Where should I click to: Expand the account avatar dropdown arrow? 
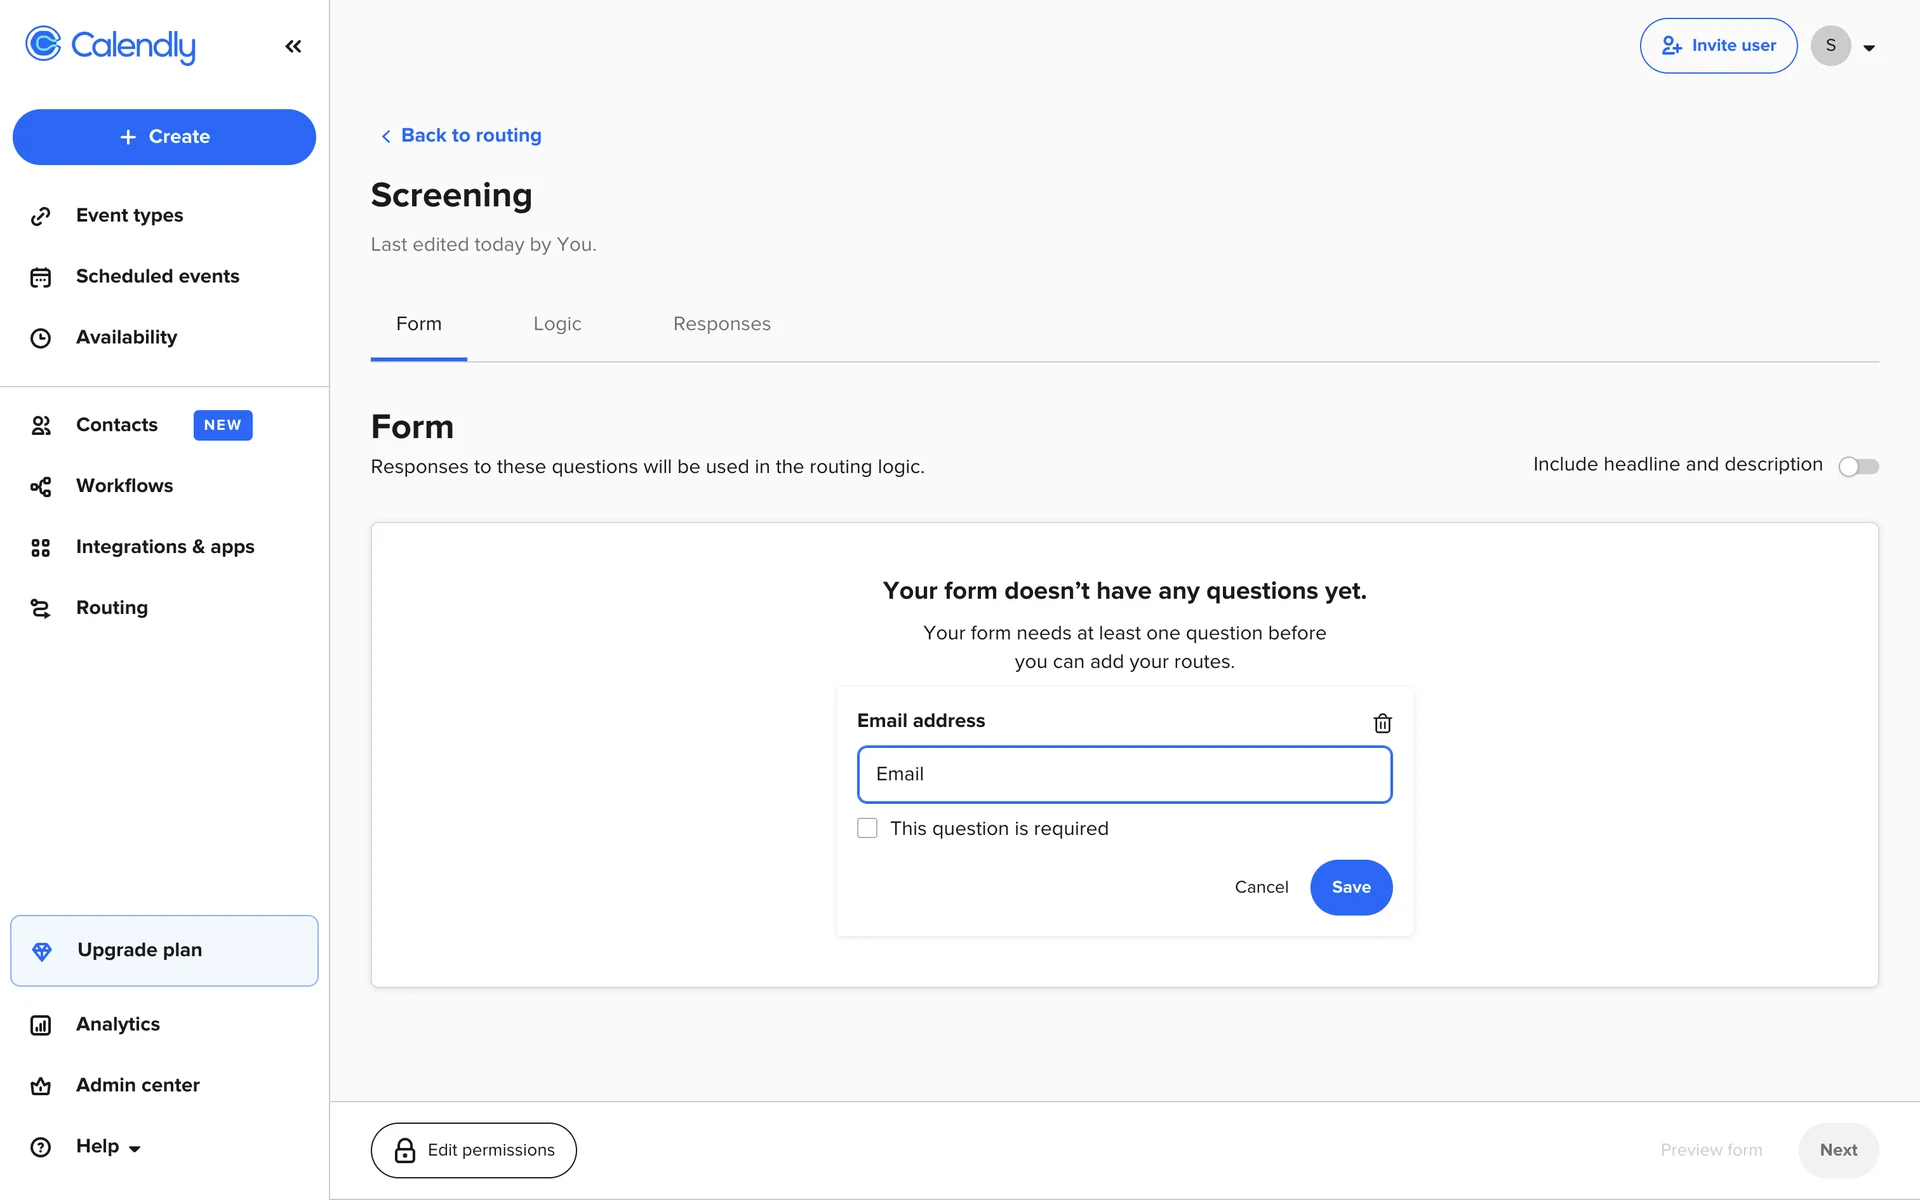coord(1869,47)
